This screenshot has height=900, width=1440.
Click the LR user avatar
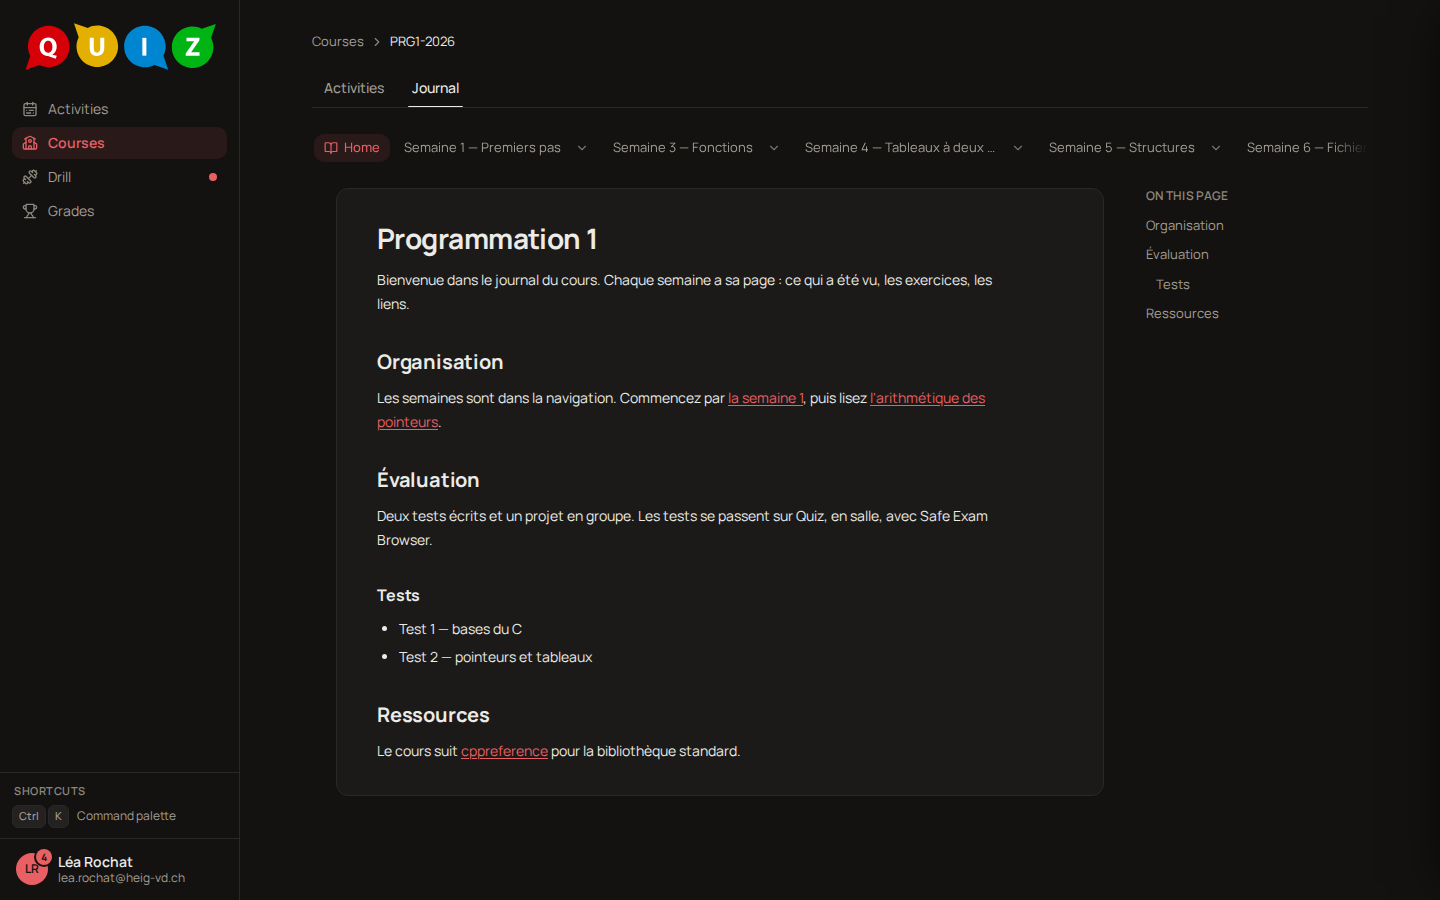click(x=32, y=869)
